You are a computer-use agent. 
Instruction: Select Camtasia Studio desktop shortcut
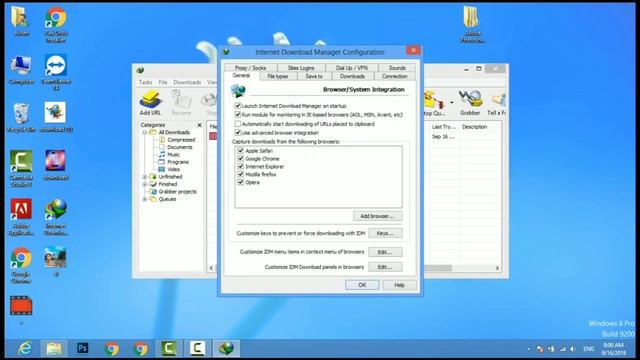pyautogui.click(x=21, y=169)
